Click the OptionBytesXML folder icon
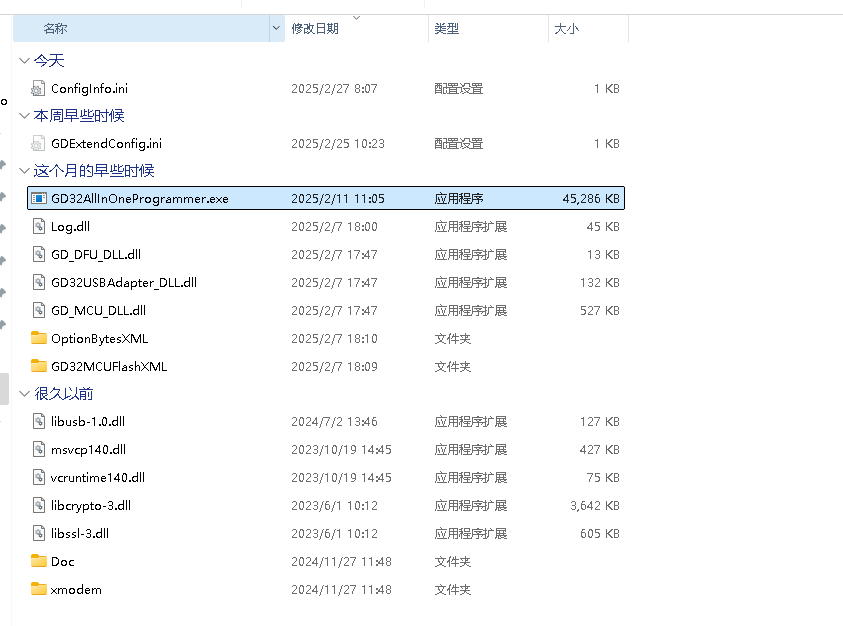Image resolution: width=843 pixels, height=626 pixels. click(x=39, y=338)
